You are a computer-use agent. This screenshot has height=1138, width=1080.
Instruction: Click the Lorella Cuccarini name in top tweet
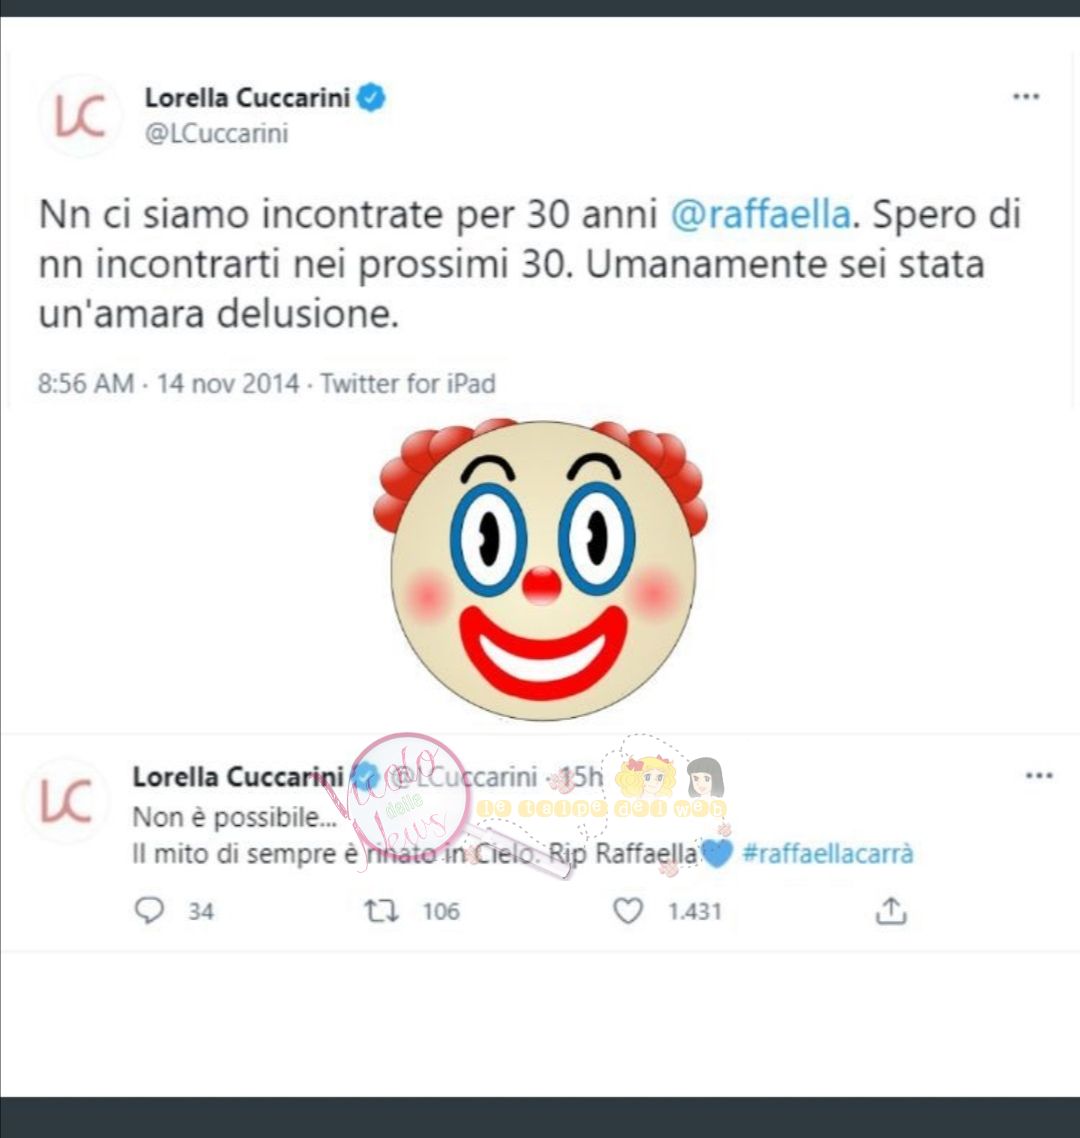pos(248,97)
